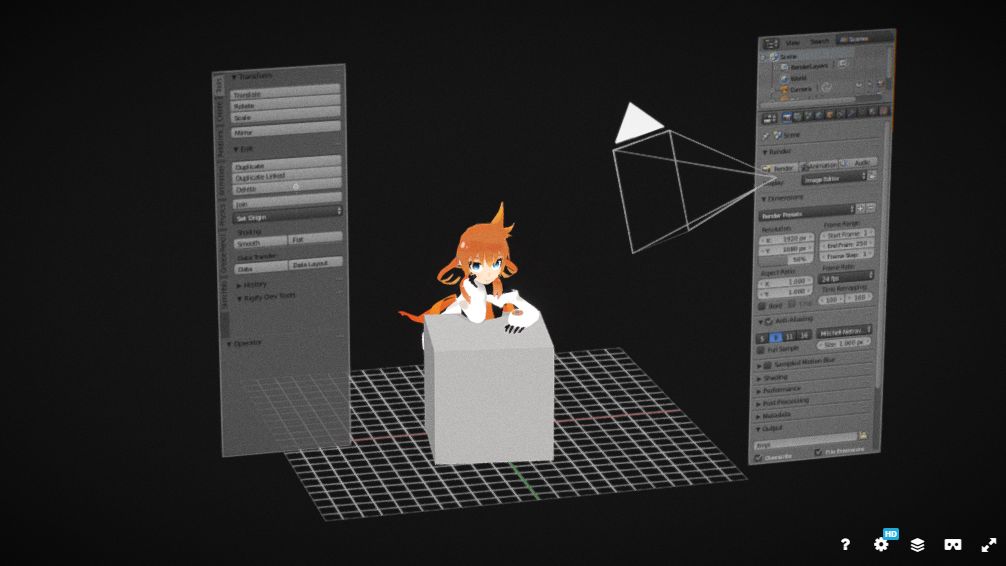Switch the viewer to fullscreen
1006x566 pixels.
click(989, 544)
